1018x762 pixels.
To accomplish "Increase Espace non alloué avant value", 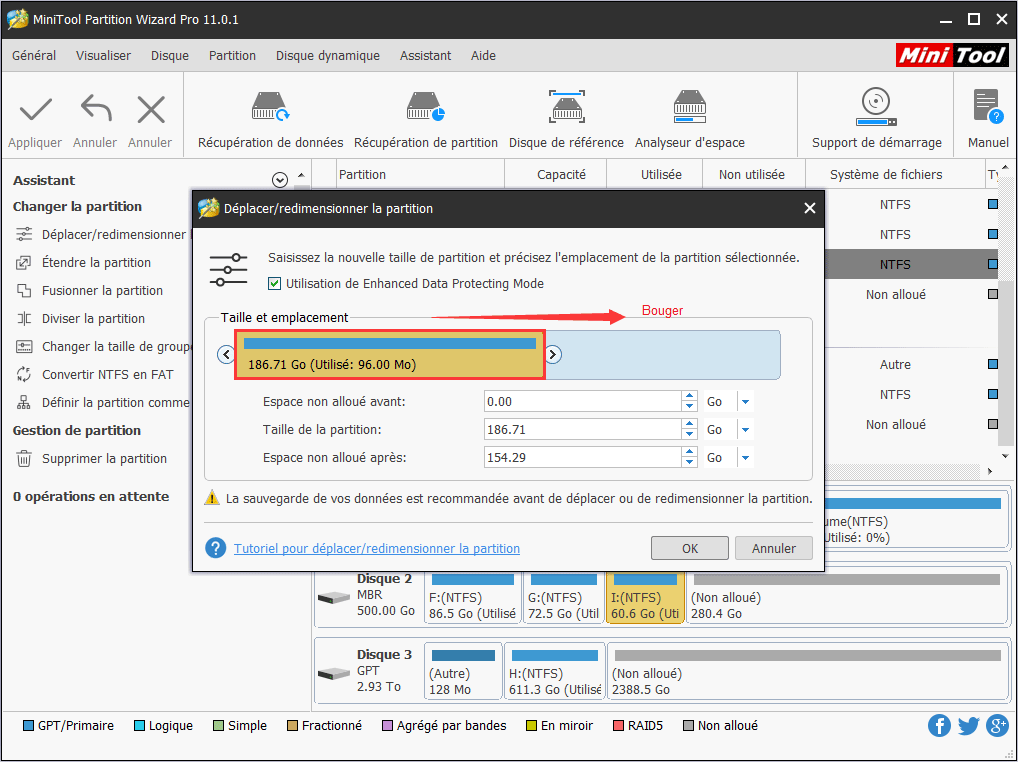I will pos(689,397).
